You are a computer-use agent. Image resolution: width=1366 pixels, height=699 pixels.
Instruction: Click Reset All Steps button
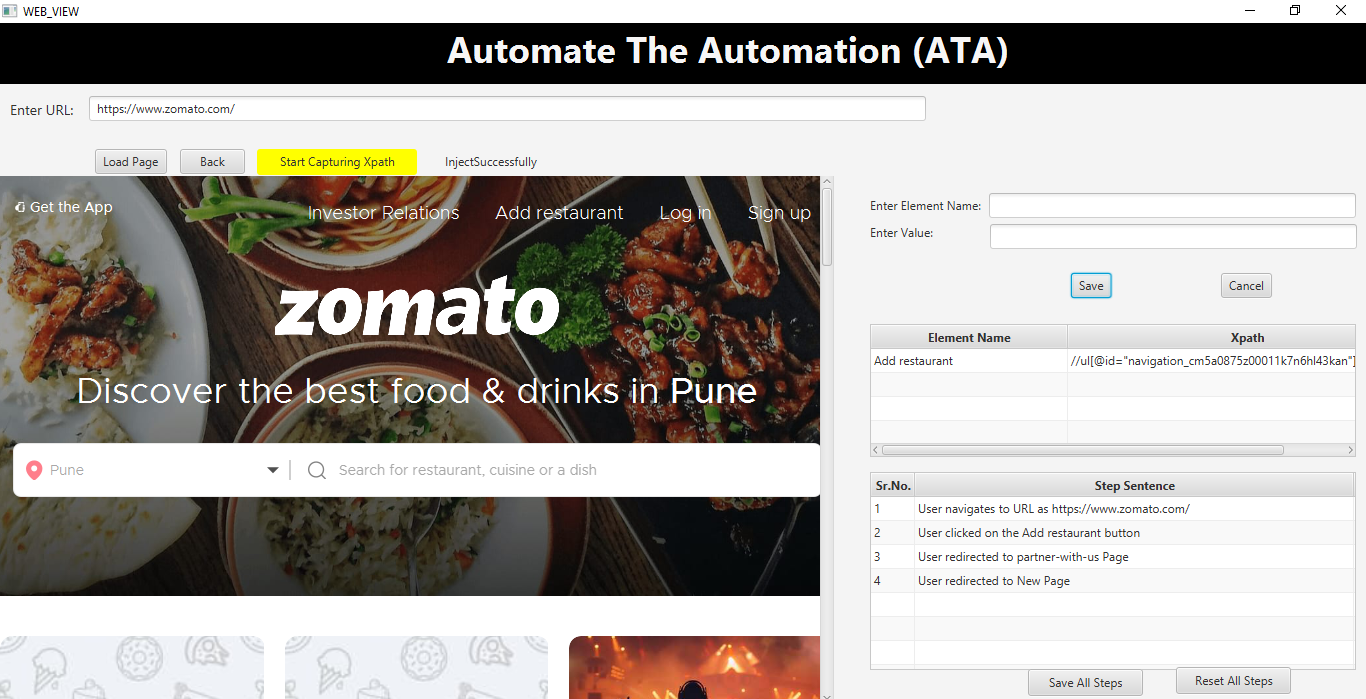pos(1233,681)
